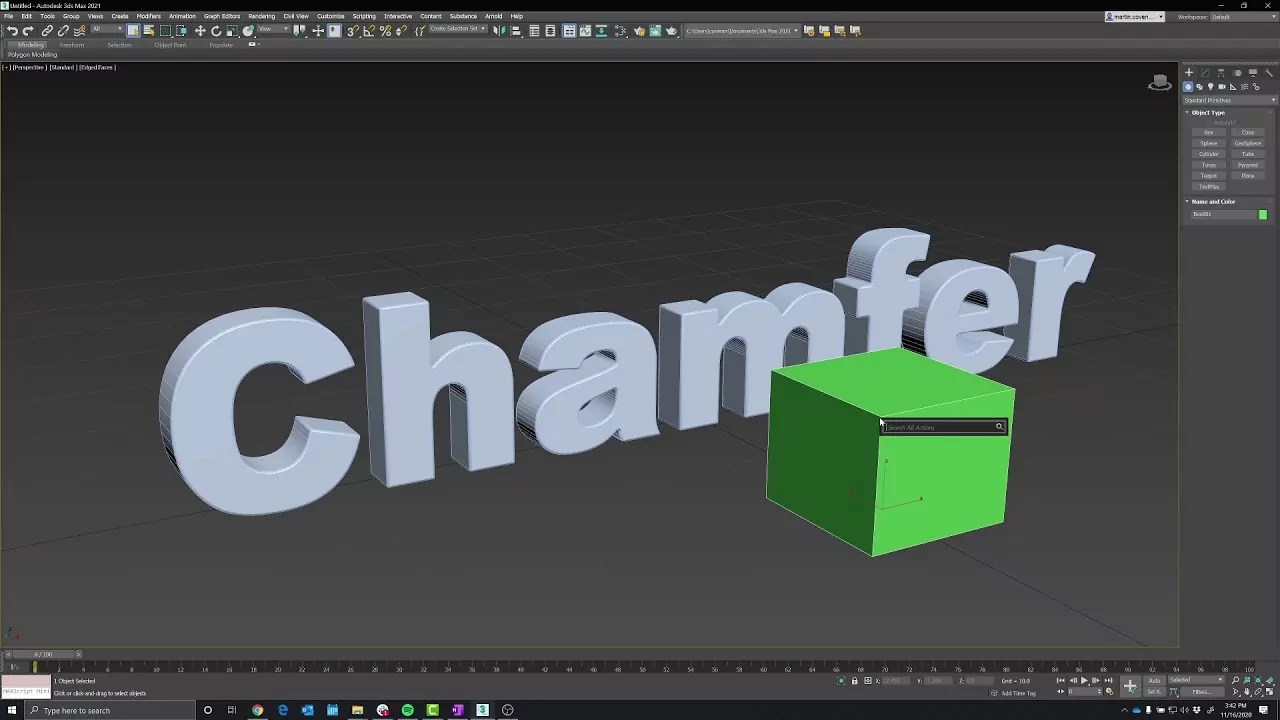Toggle the Selection Lock icon
1280x720 pixels.
click(x=854, y=681)
